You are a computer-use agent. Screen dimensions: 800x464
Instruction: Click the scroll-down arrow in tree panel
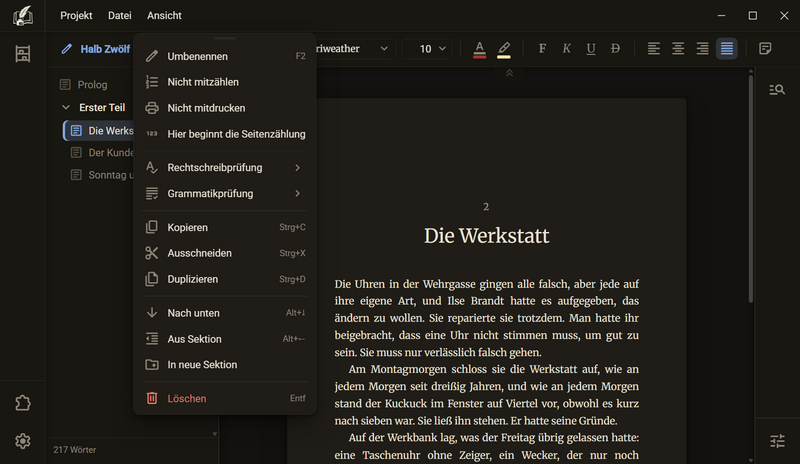click(215, 434)
